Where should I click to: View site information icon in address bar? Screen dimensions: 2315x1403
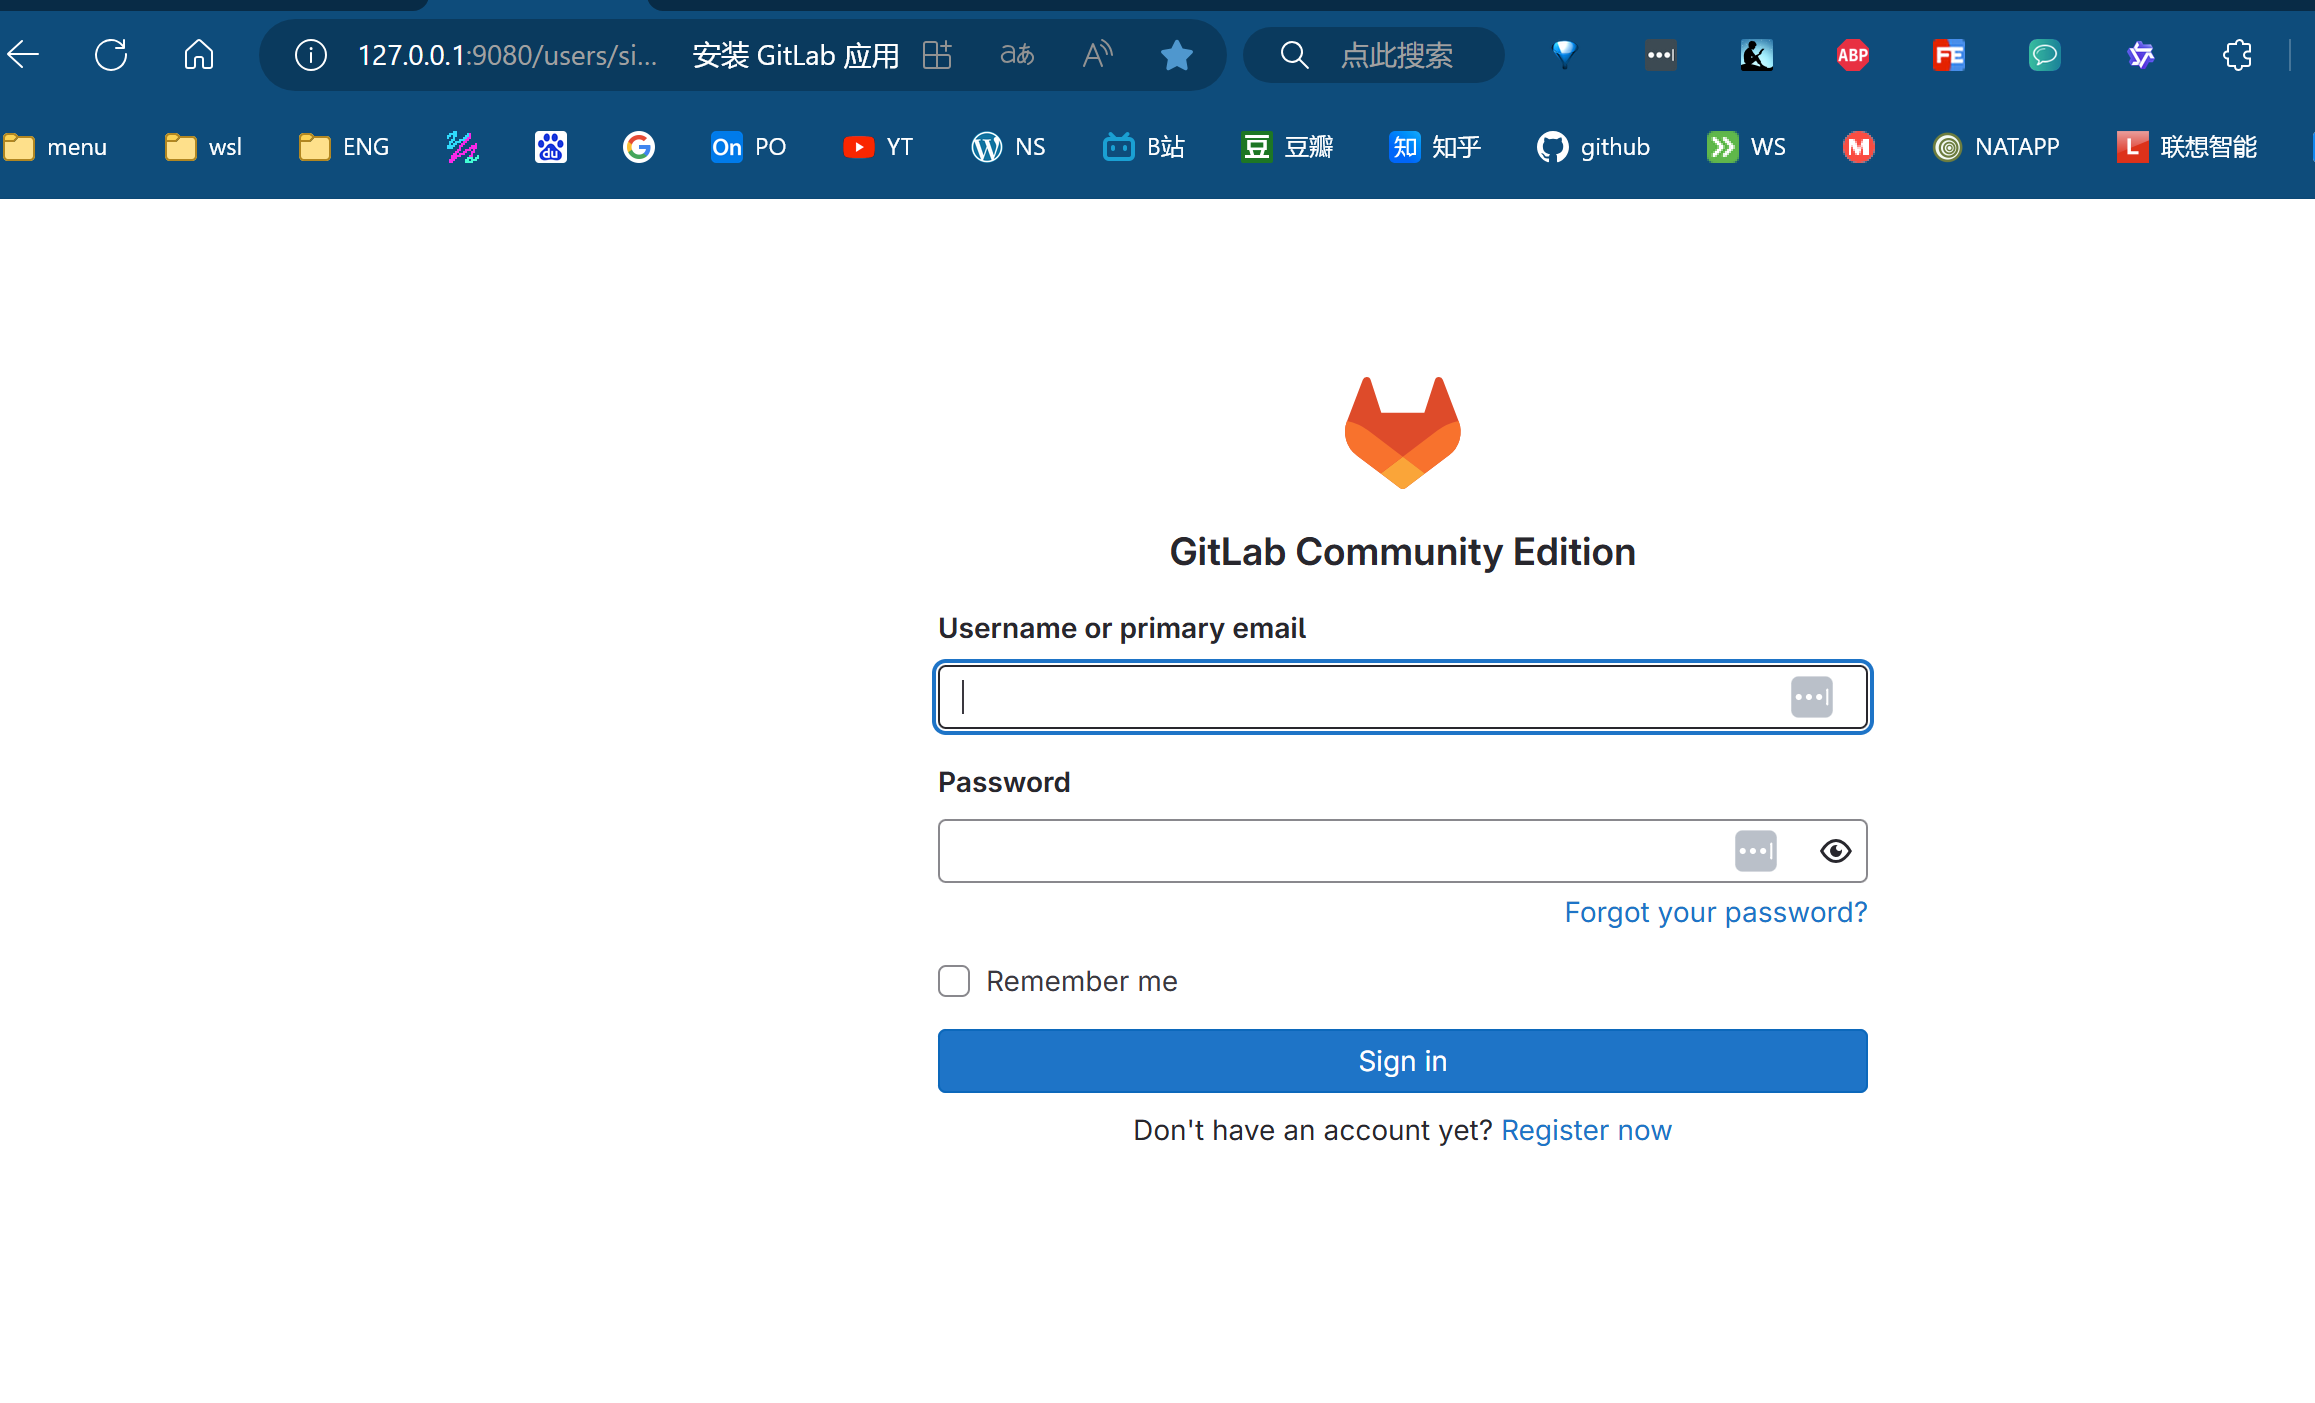tap(311, 55)
